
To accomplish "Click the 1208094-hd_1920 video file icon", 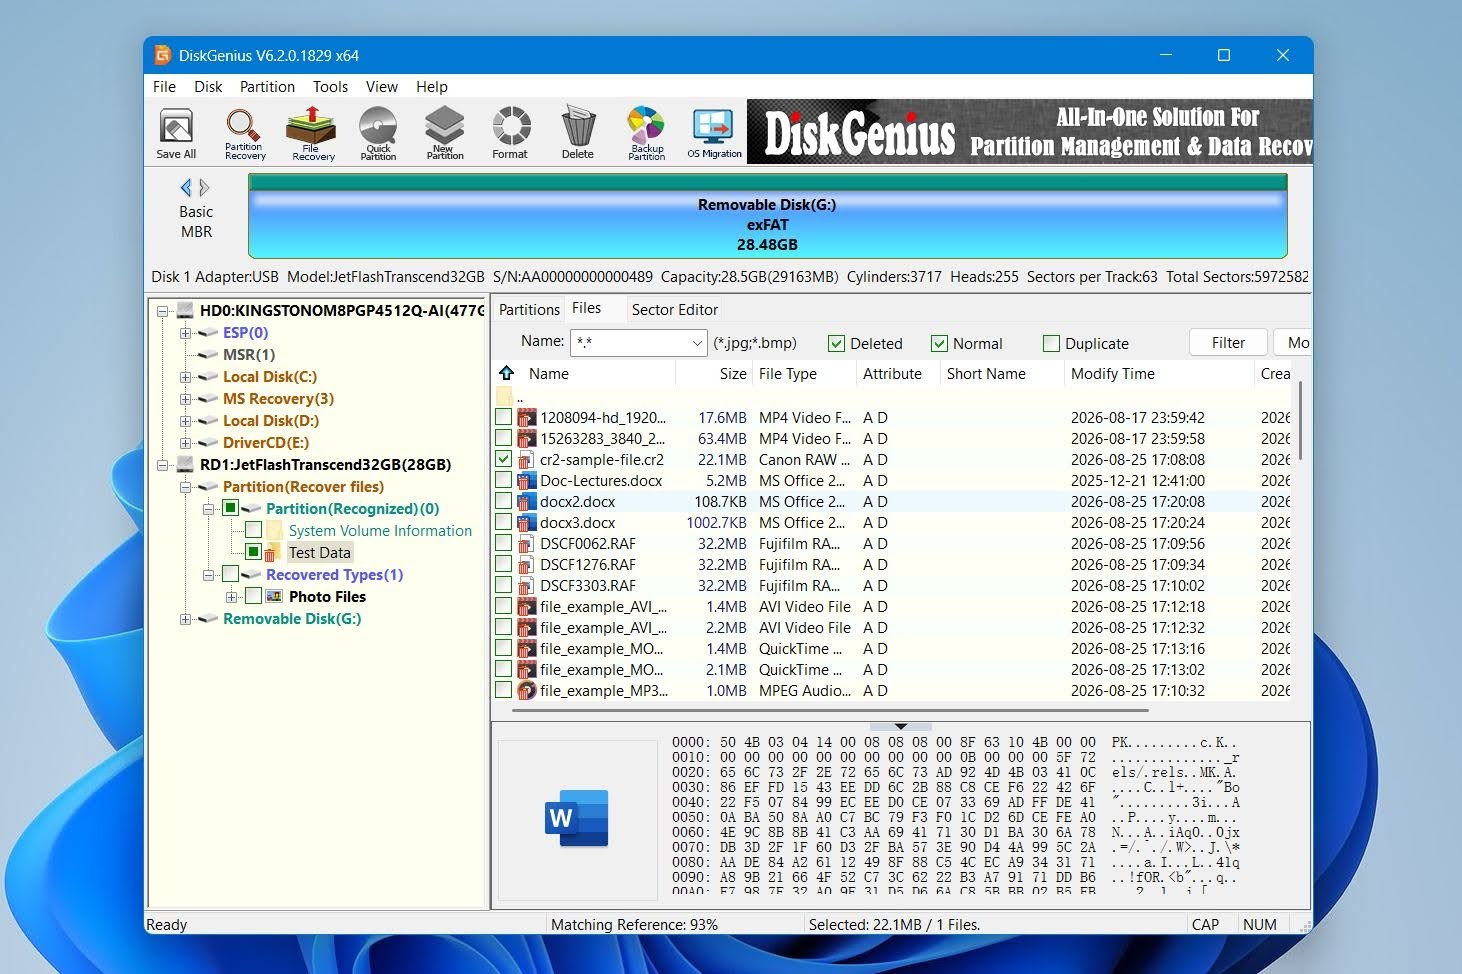I will pos(527,418).
